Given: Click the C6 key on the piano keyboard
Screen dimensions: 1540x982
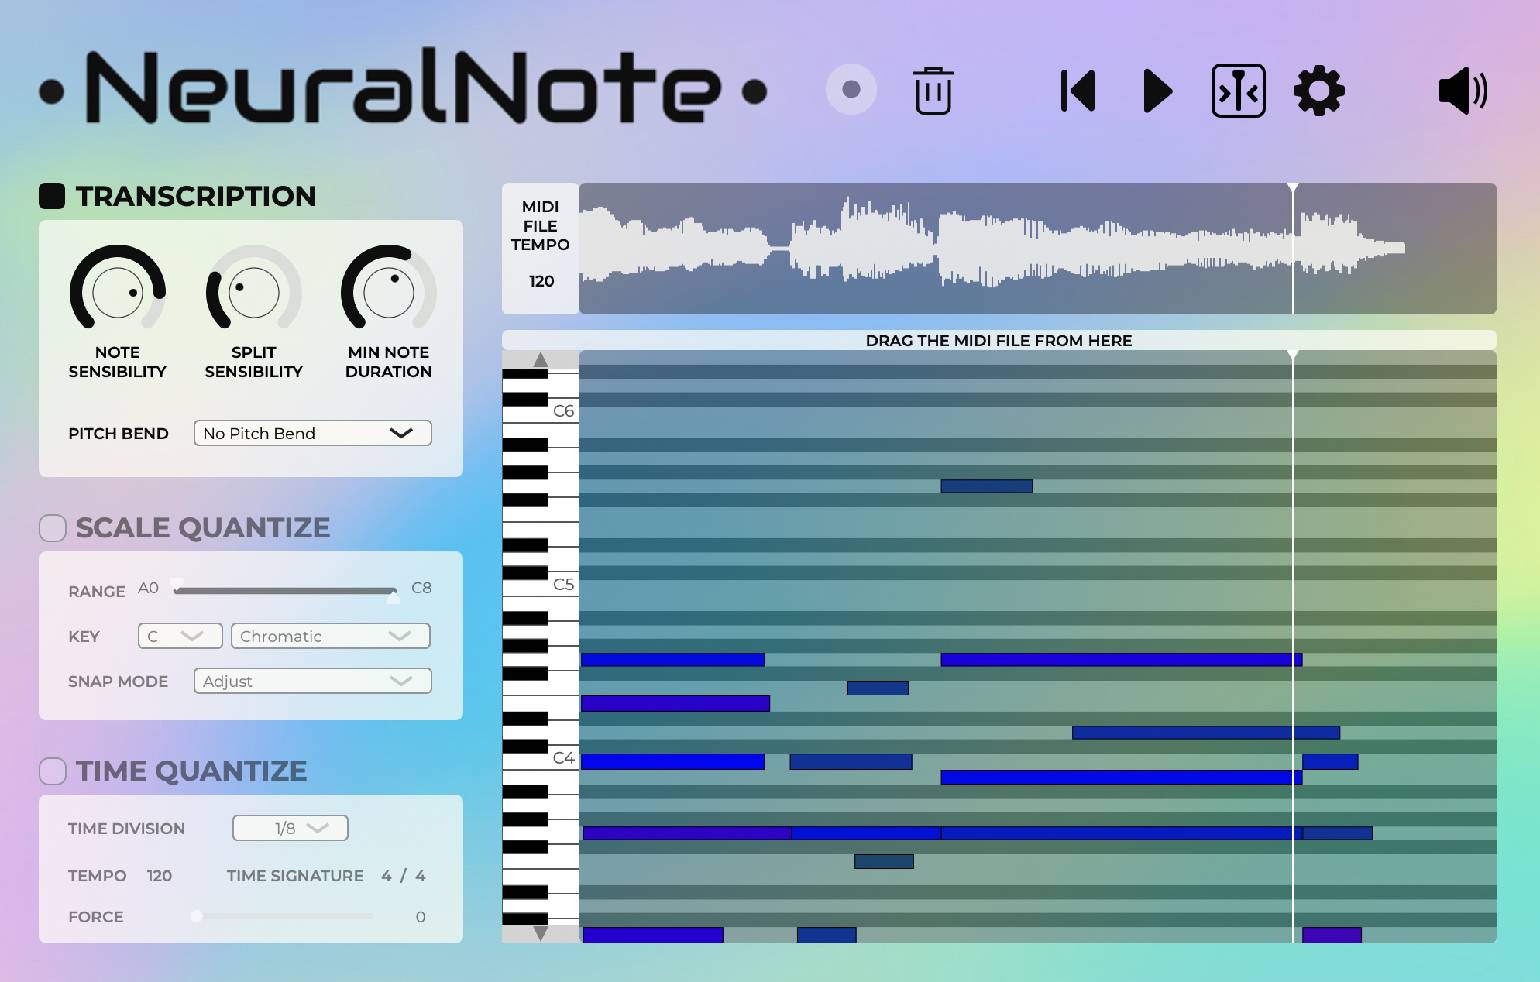Looking at the screenshot, I should pos(563,411).
